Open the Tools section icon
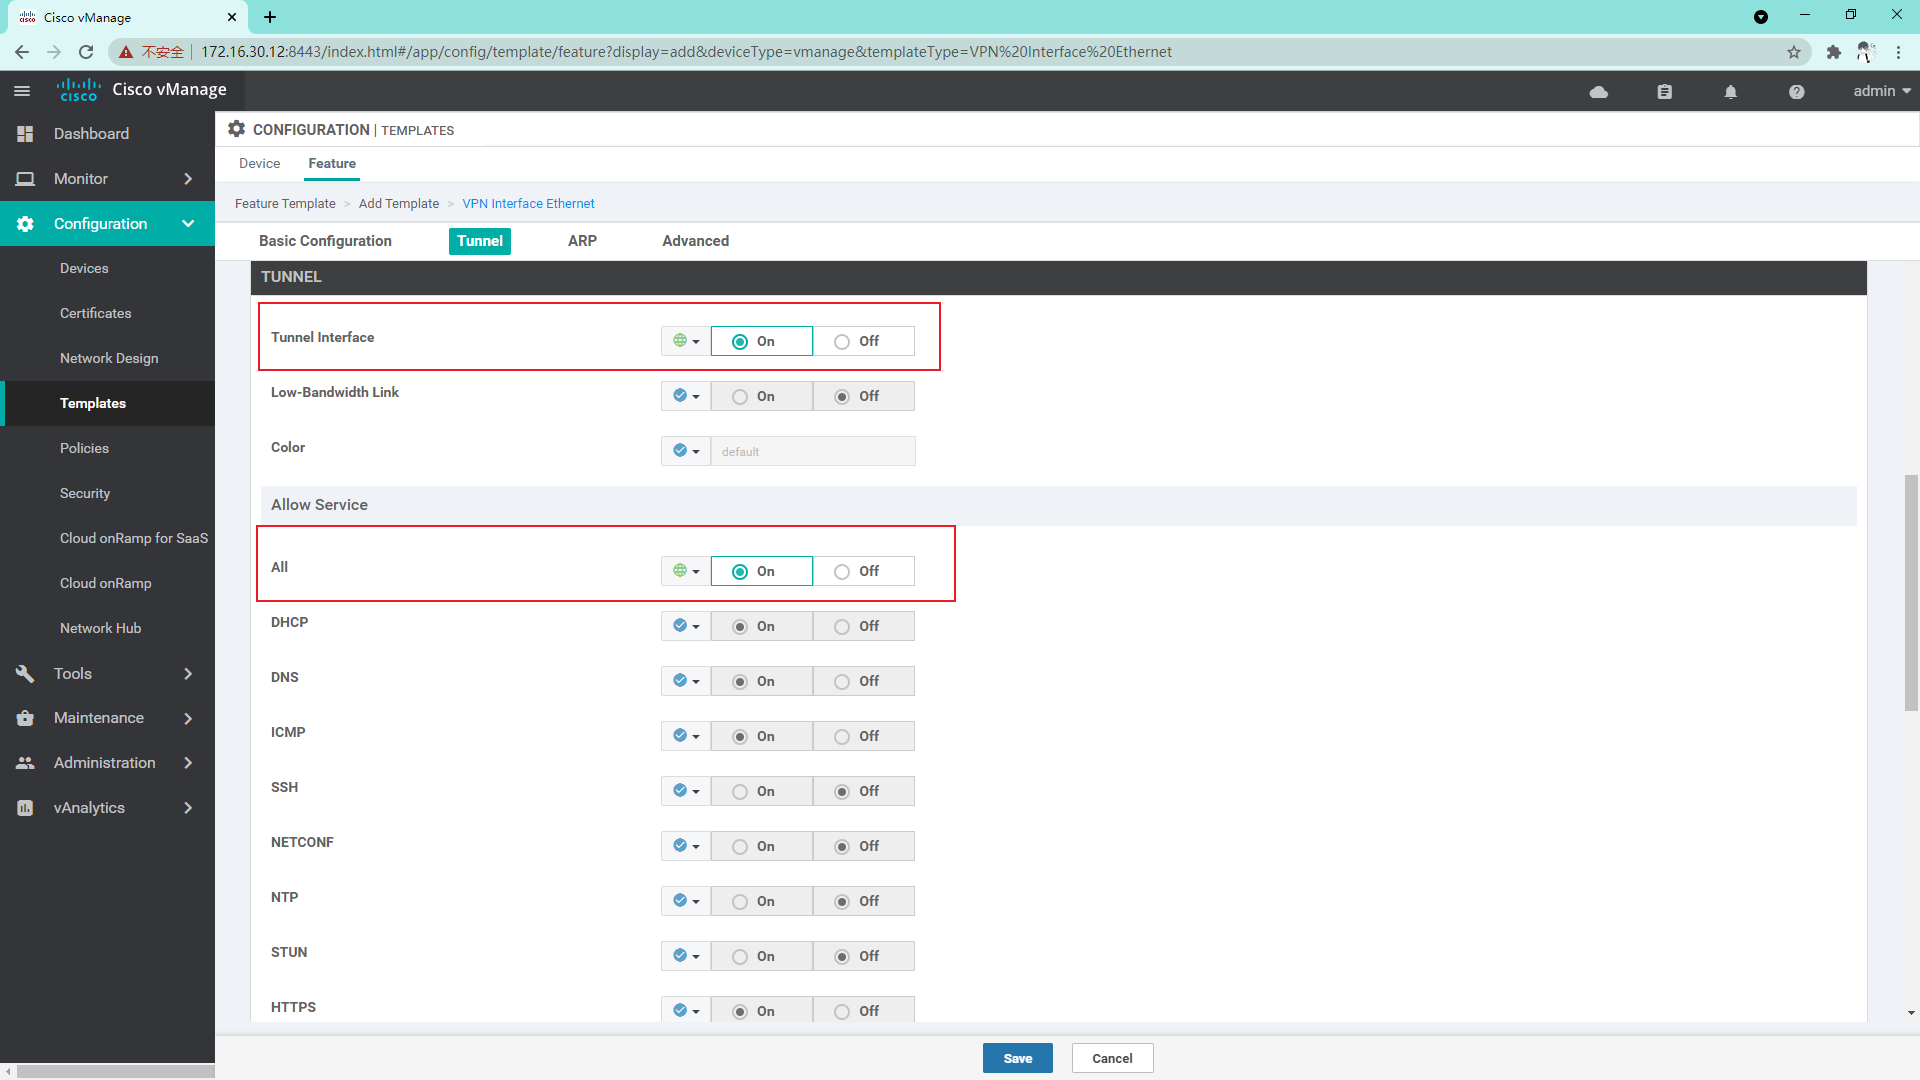The width and height of the screenshot is (1920, 1080). pos(25,673)
